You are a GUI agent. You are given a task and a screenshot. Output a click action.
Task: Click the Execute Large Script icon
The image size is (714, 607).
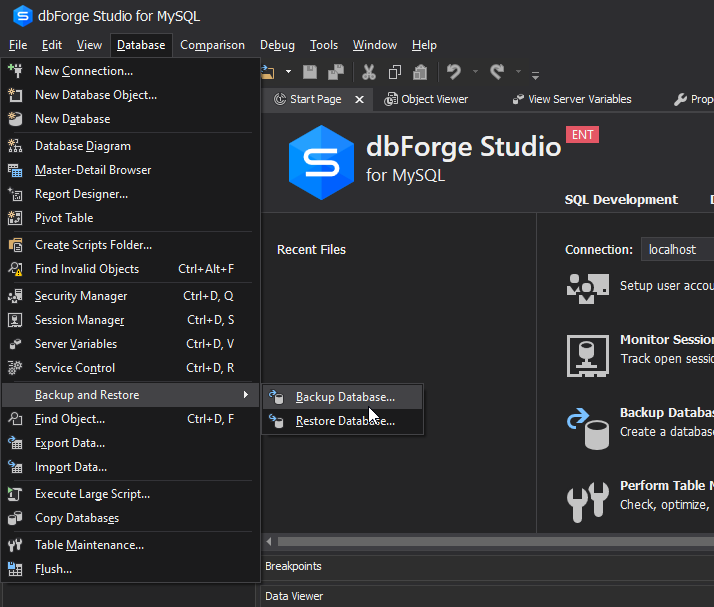(15, 494)
